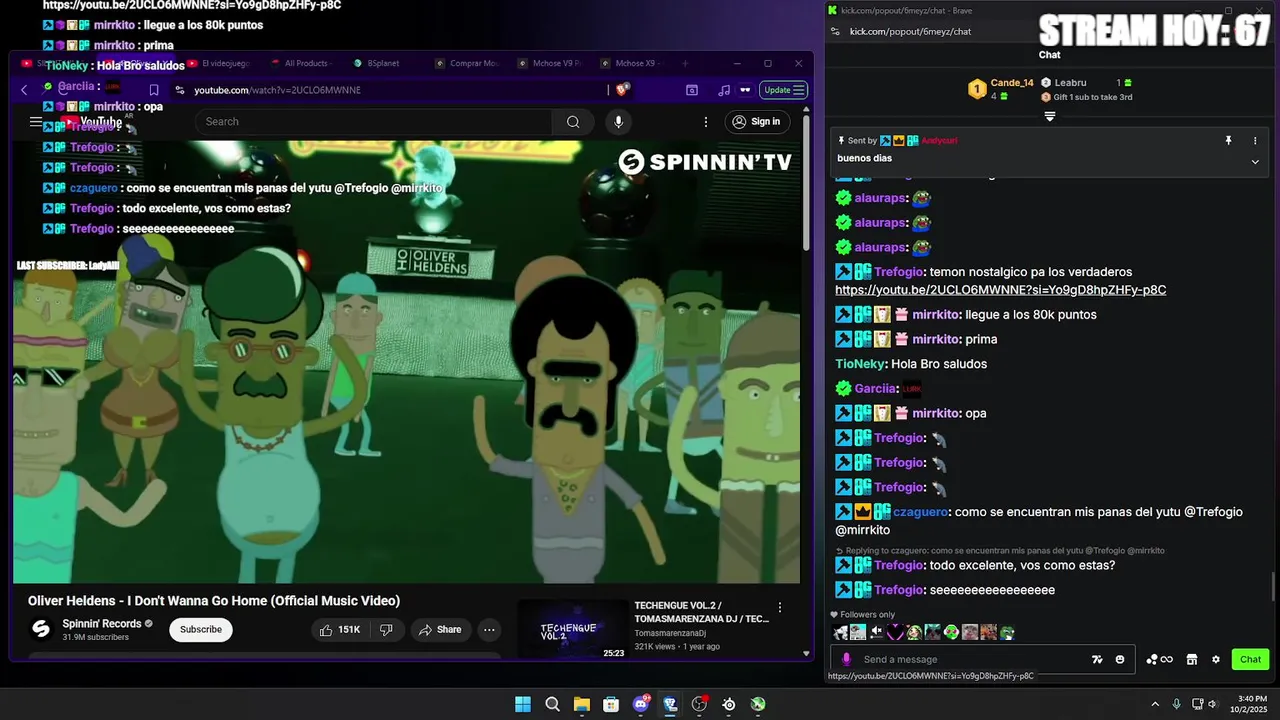Open YouTube settings three-dot menu beside Sign in
Viewport: 1280px width, 720px height.
click(x=706, y=122)
